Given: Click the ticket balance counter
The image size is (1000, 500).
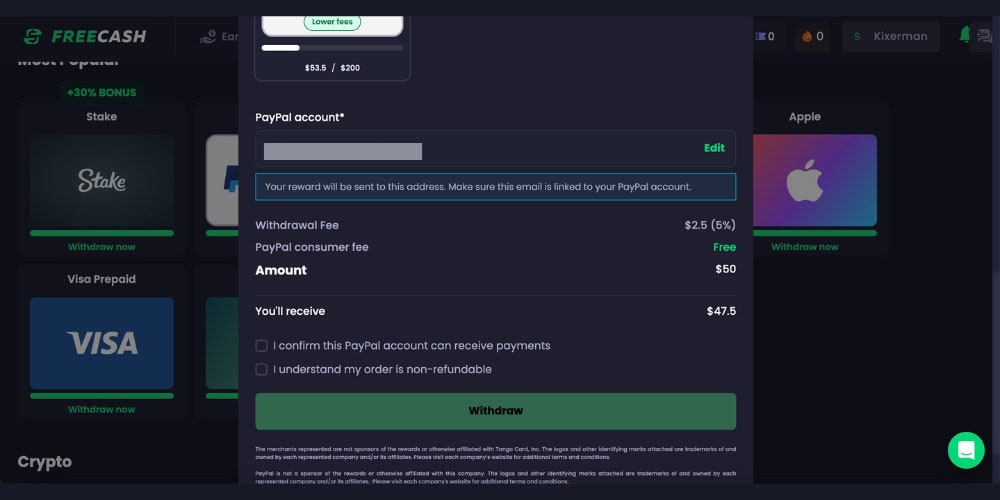Looking at the screenshot, I should pos(766,36).
